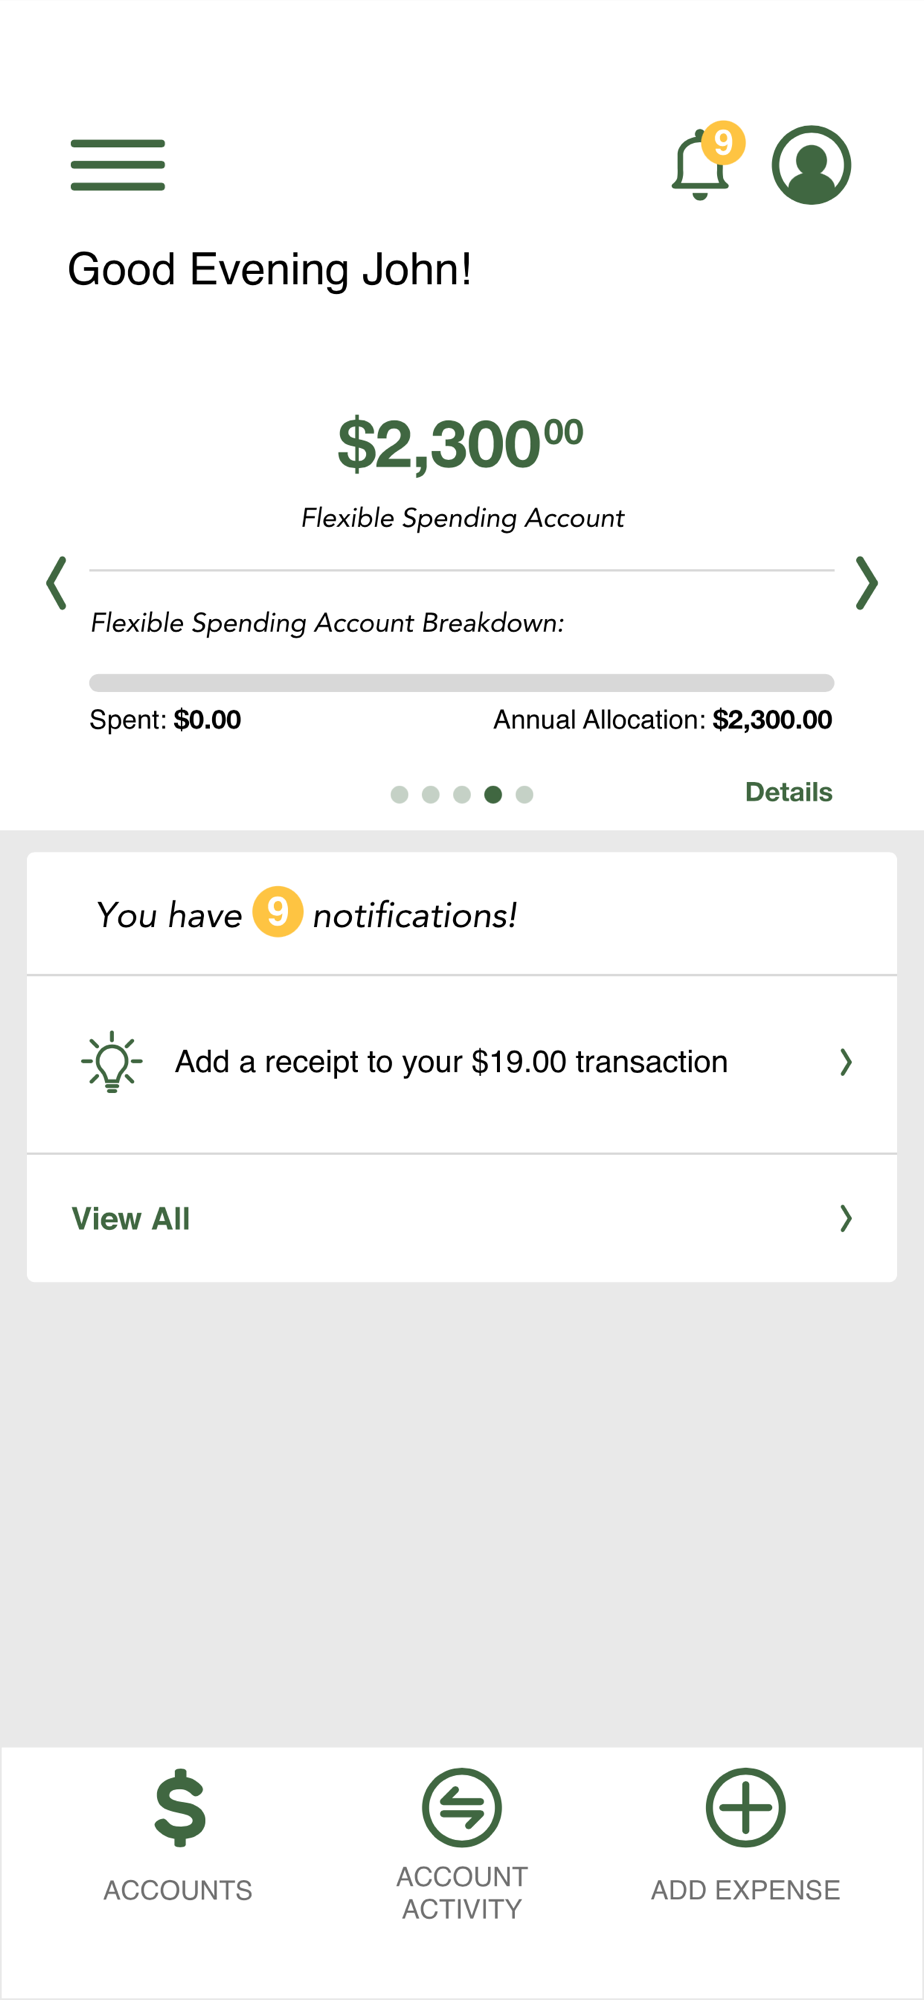Open the hamburger menu
The image size is (924, 2000).
pyautogui.click(x=117, y=165)
